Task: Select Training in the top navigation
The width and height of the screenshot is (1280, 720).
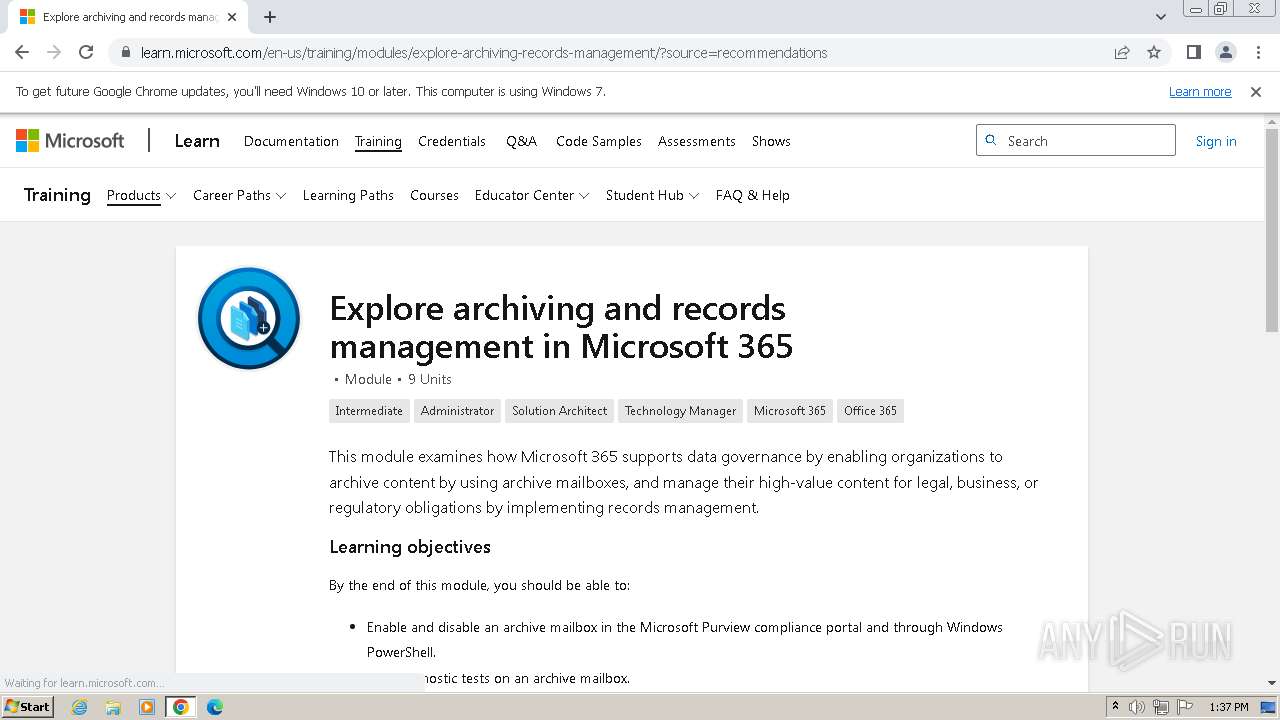Action: 378,141
